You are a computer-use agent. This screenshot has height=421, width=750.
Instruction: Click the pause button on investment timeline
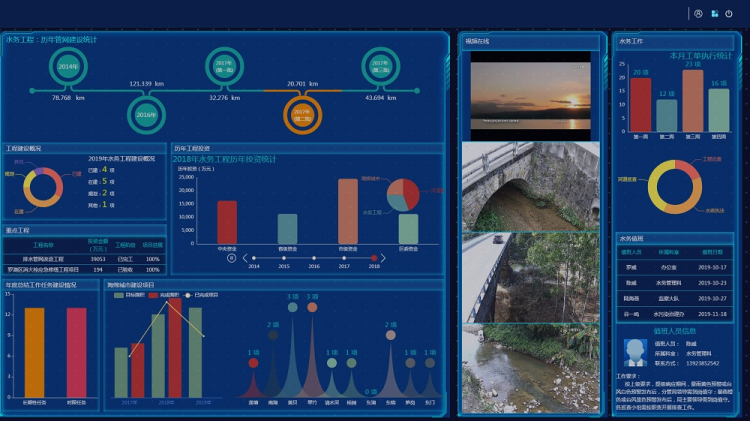coord(232,257)
